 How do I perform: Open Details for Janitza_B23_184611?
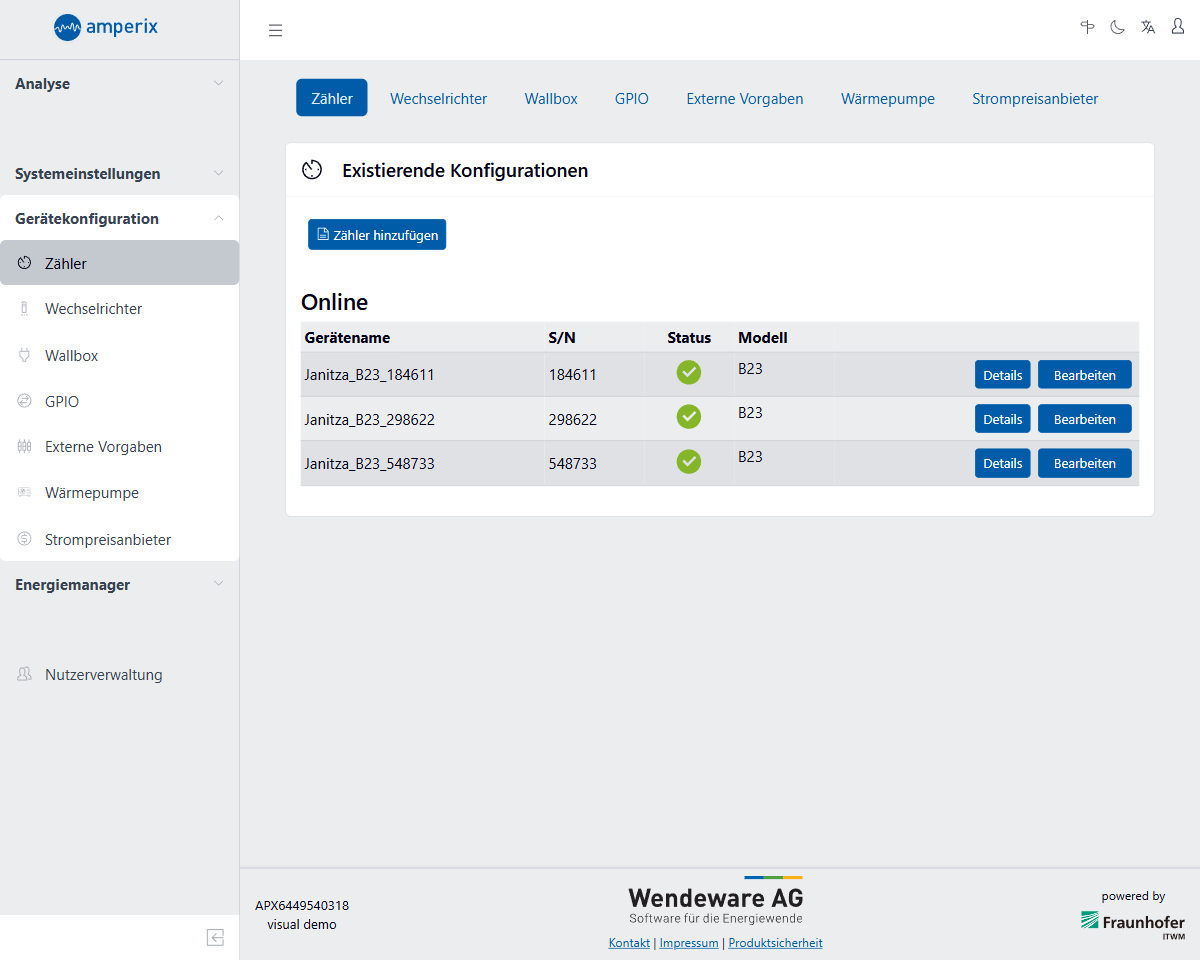pos(1002,375)
